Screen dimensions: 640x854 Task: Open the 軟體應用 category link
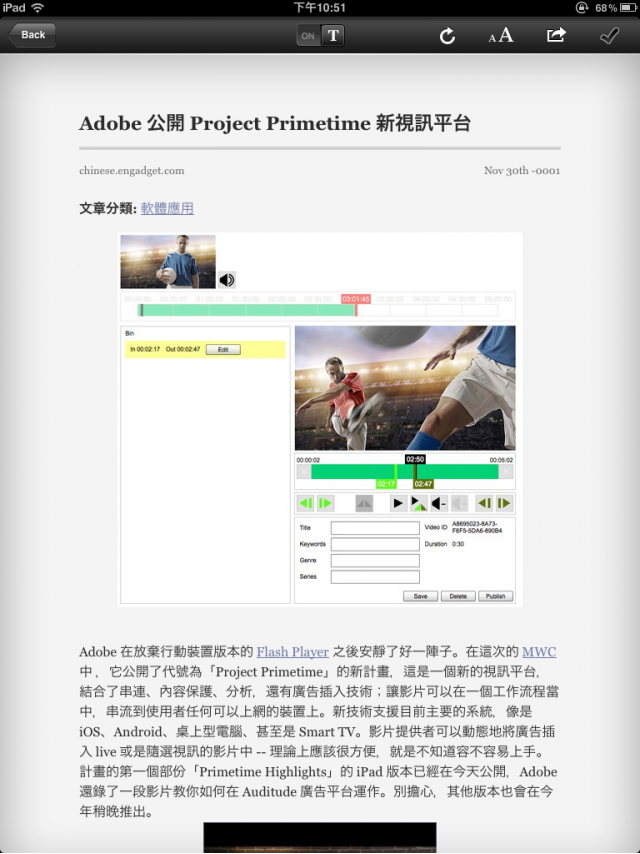click(167, 208)
